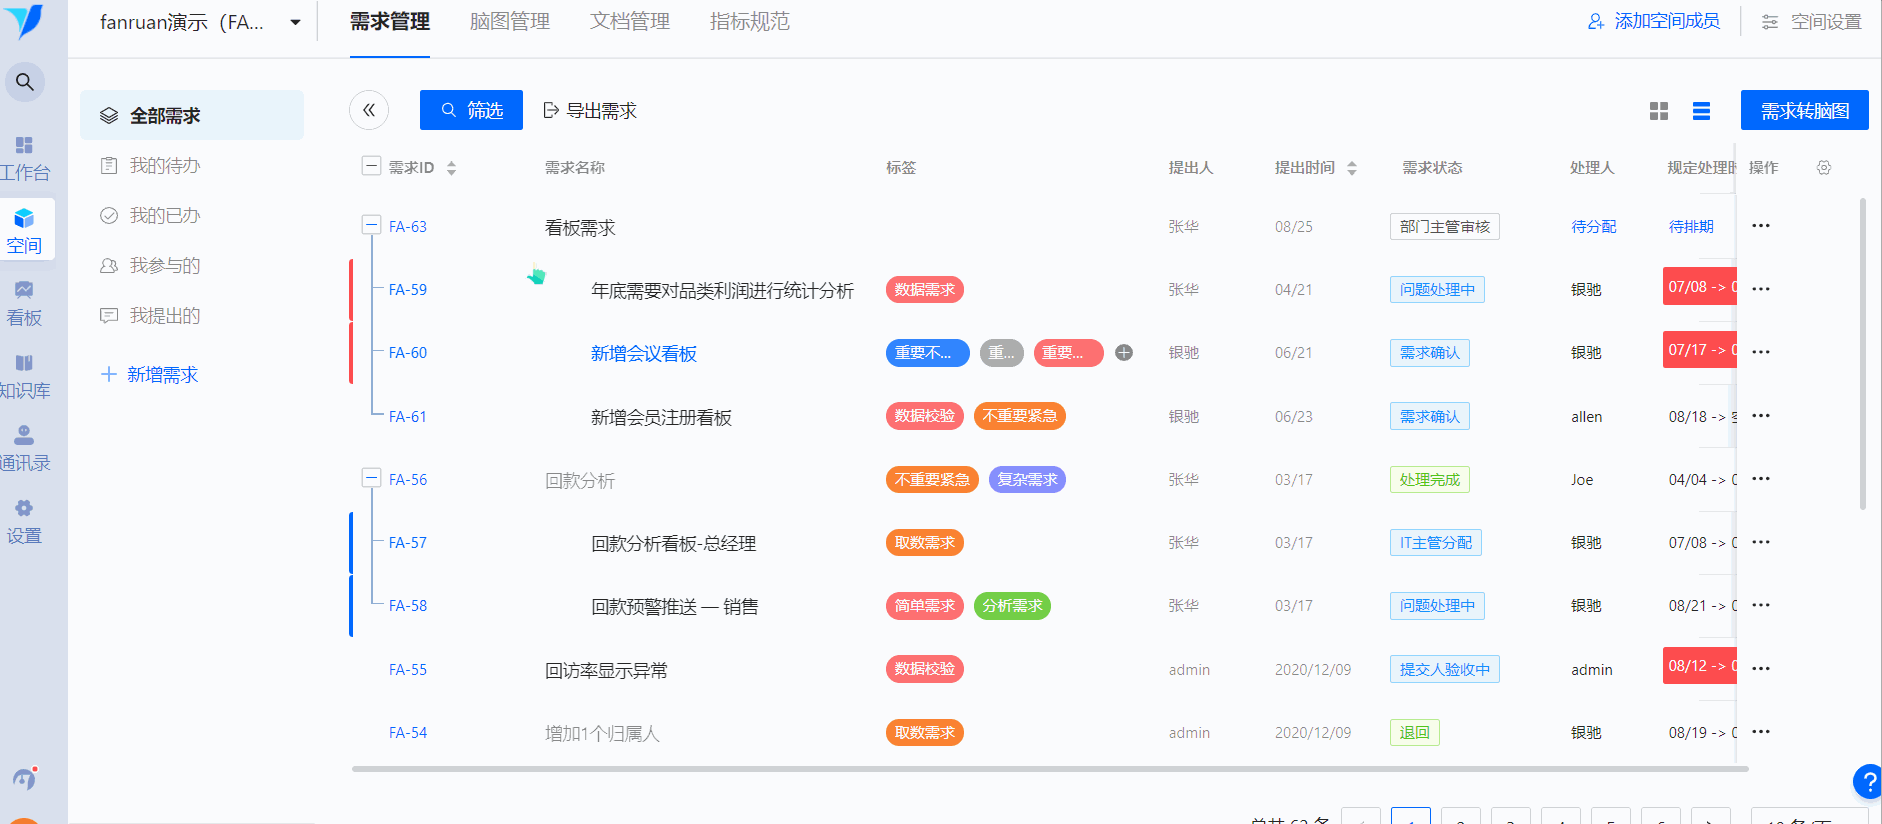Viewport: 1882px width, 824px height.
Task: Open more actions for FA-61
Action: (1761, 416)
